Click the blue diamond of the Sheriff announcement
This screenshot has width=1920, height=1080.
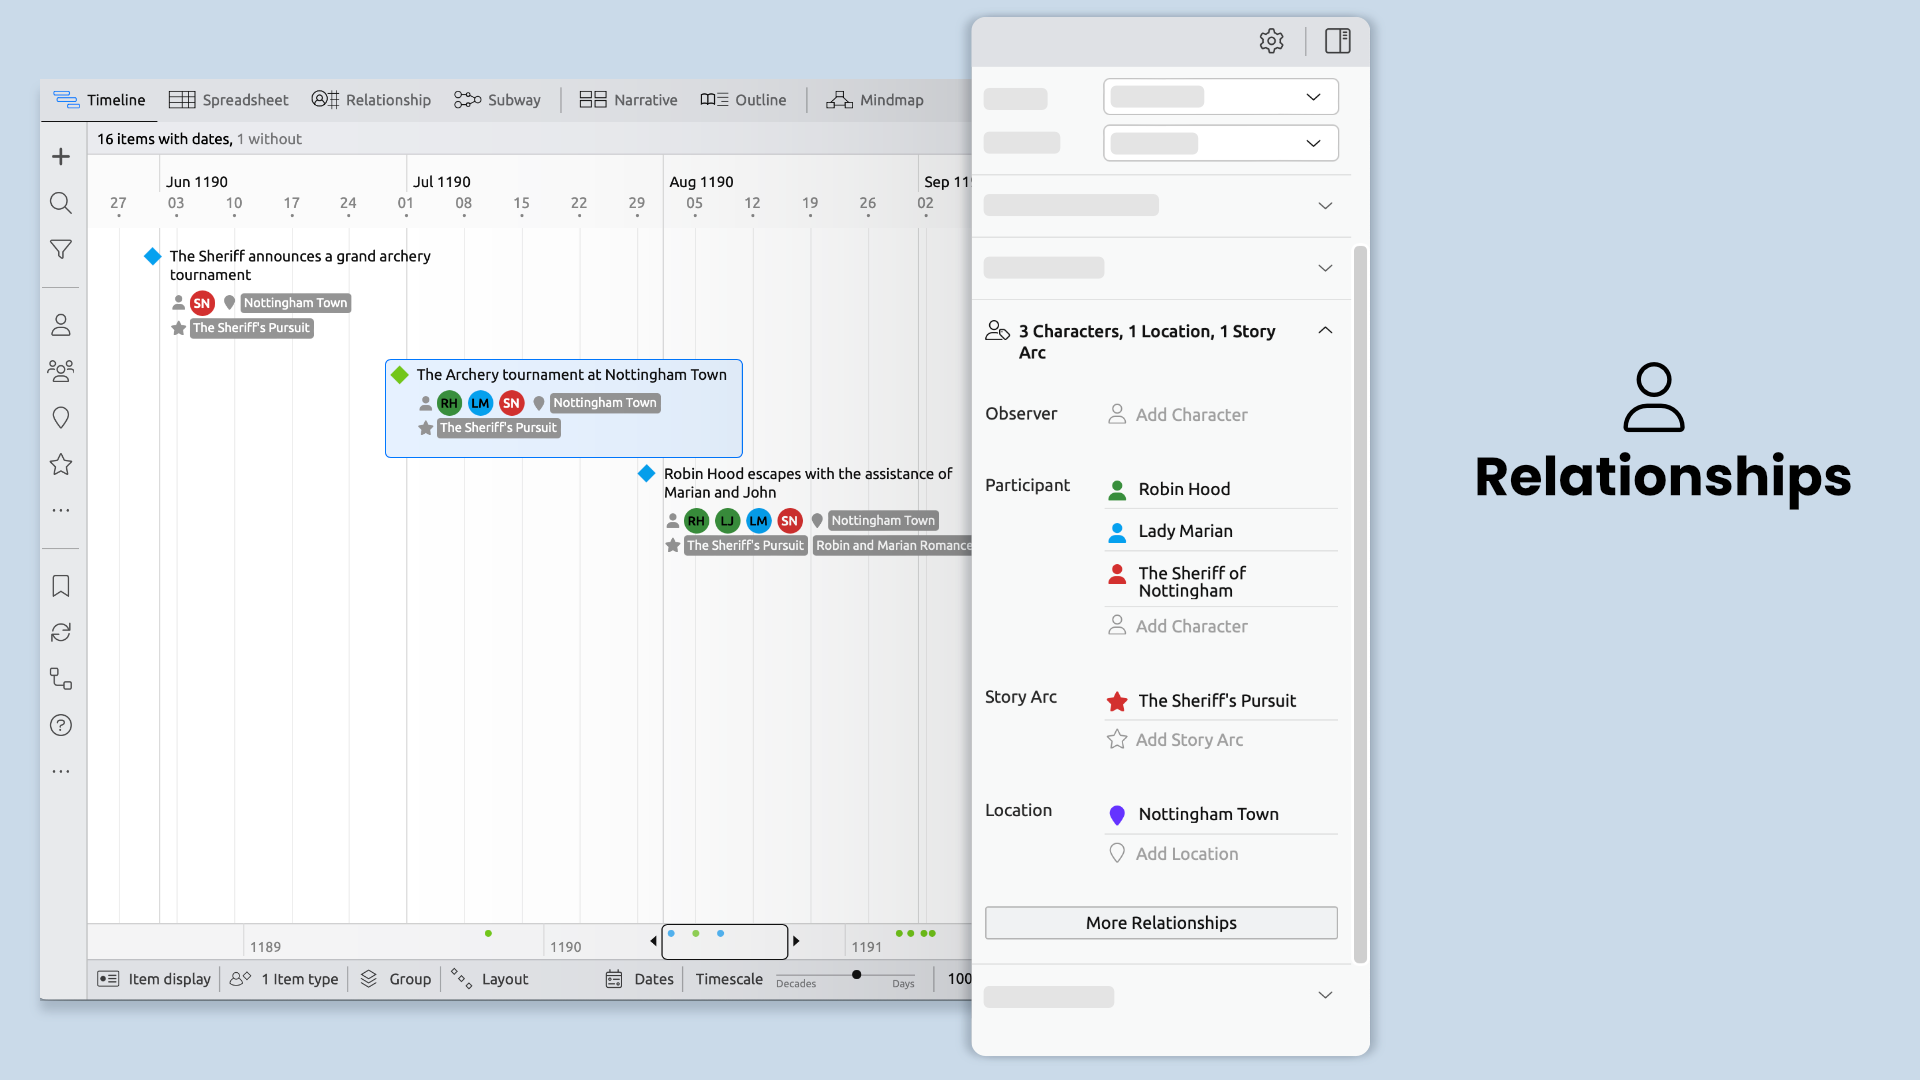(x=153, y=256)
